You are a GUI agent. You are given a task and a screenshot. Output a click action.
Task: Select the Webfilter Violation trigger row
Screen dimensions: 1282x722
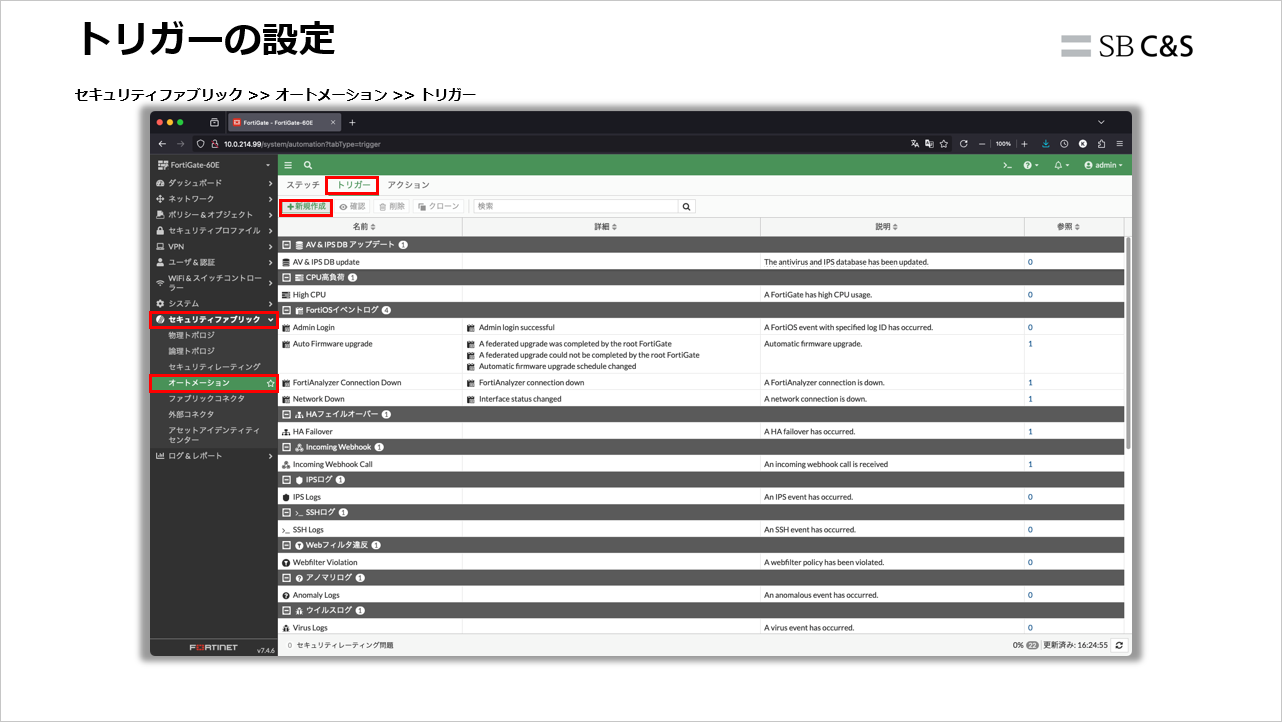pyautogui.click(x=701, y=562)
